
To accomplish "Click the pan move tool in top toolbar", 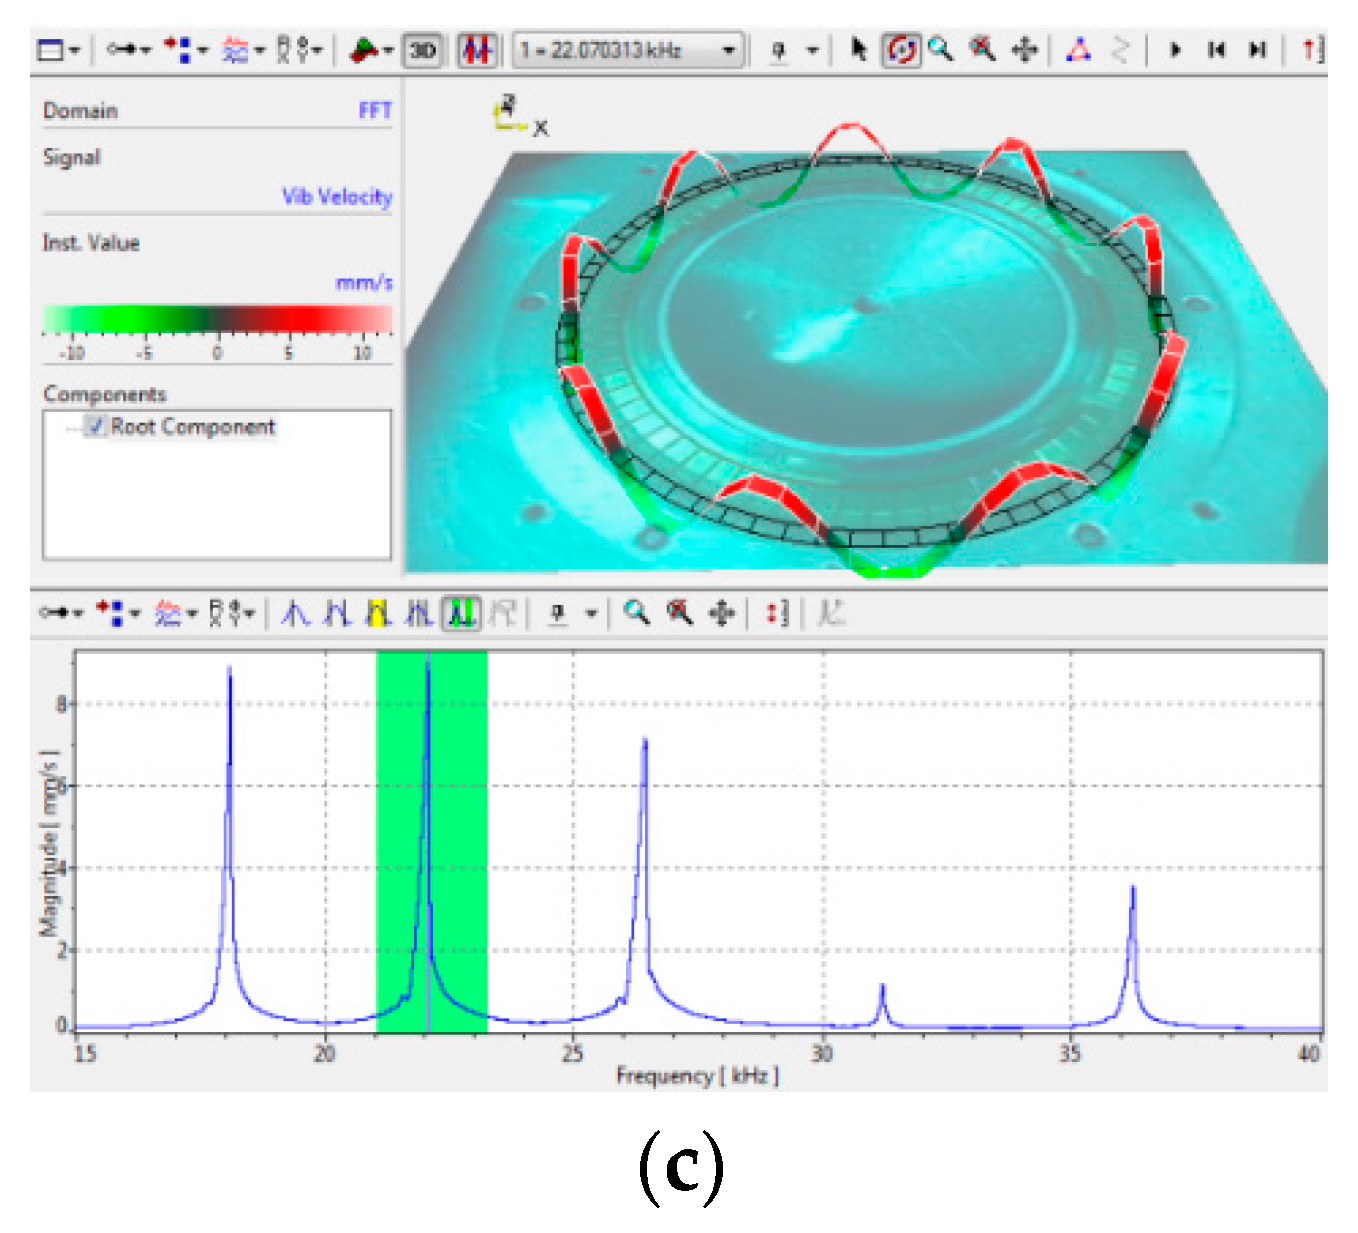I will (x=1024, y=49).
